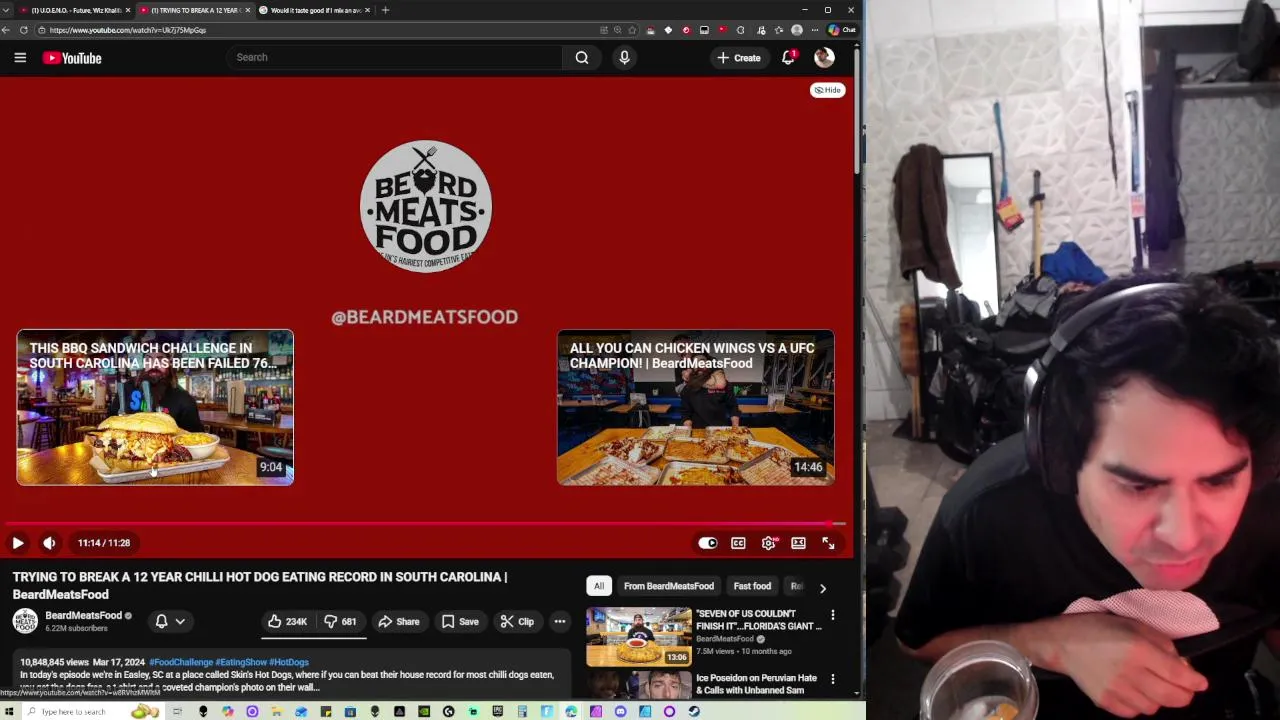Reload the page
The image size is (1280, 720).
click(x=24, y=30)
